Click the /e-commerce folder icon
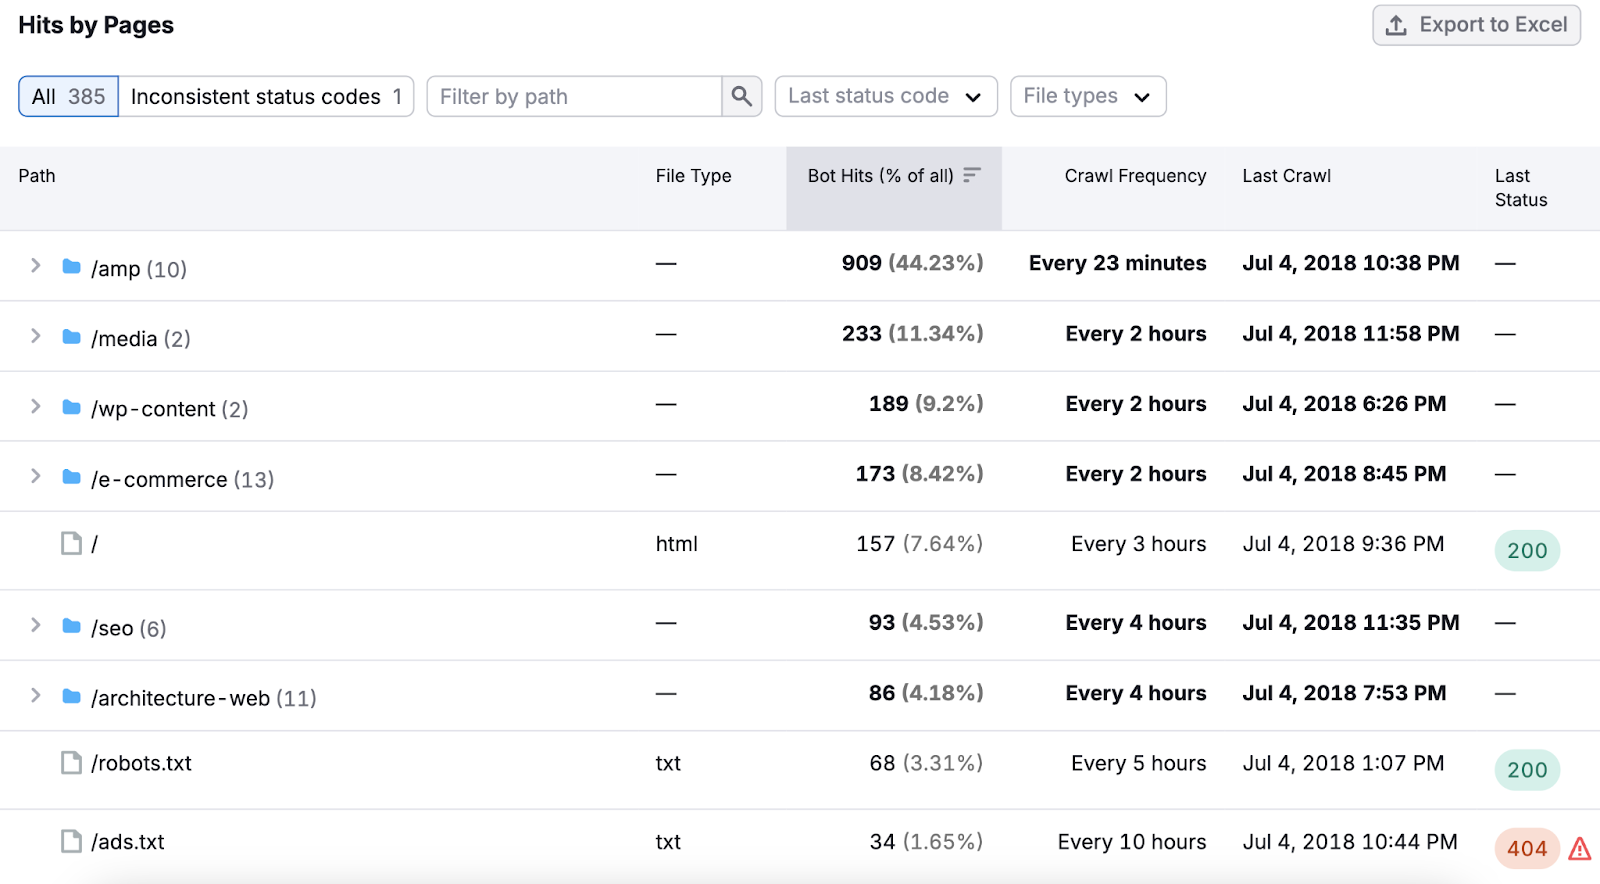This screenshot has width=1600, height=884. [71, 477]
